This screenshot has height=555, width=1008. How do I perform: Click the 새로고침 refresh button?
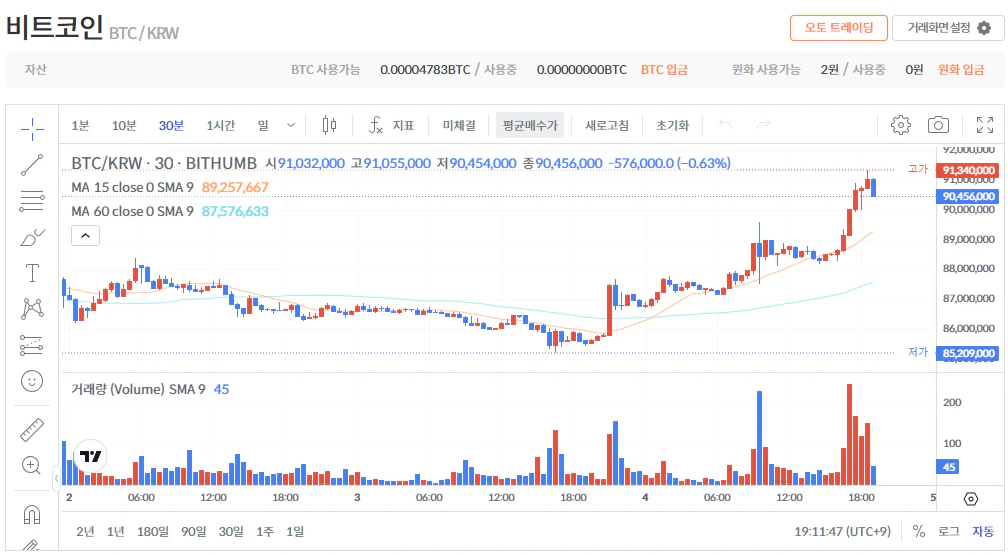607,125
